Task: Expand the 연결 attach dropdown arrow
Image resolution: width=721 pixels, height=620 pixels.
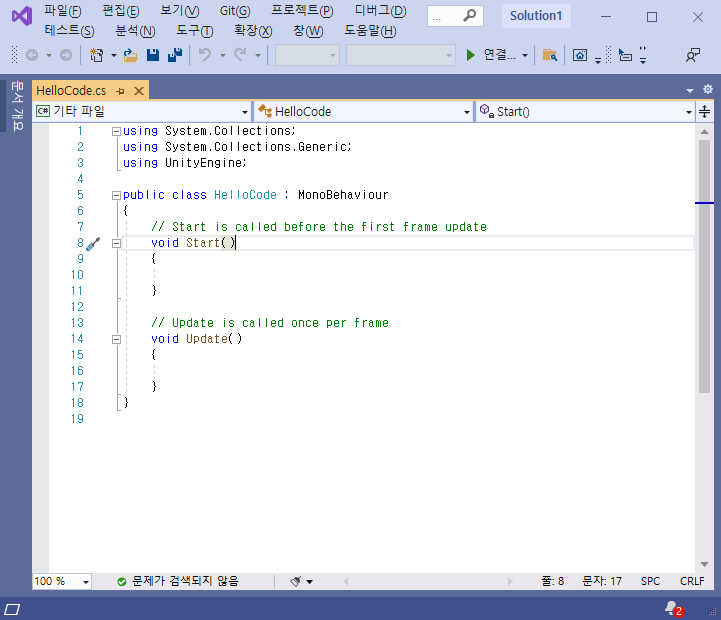Action: pyautogui.click(x=525, y=56)
